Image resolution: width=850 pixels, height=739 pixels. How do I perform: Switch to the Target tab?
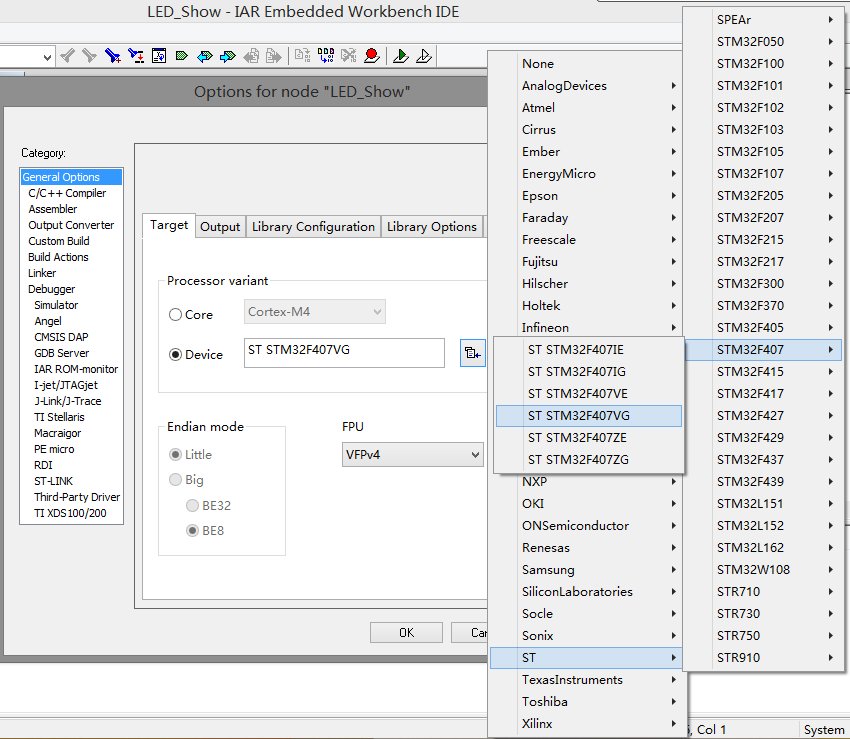click(x=169, y=225)
